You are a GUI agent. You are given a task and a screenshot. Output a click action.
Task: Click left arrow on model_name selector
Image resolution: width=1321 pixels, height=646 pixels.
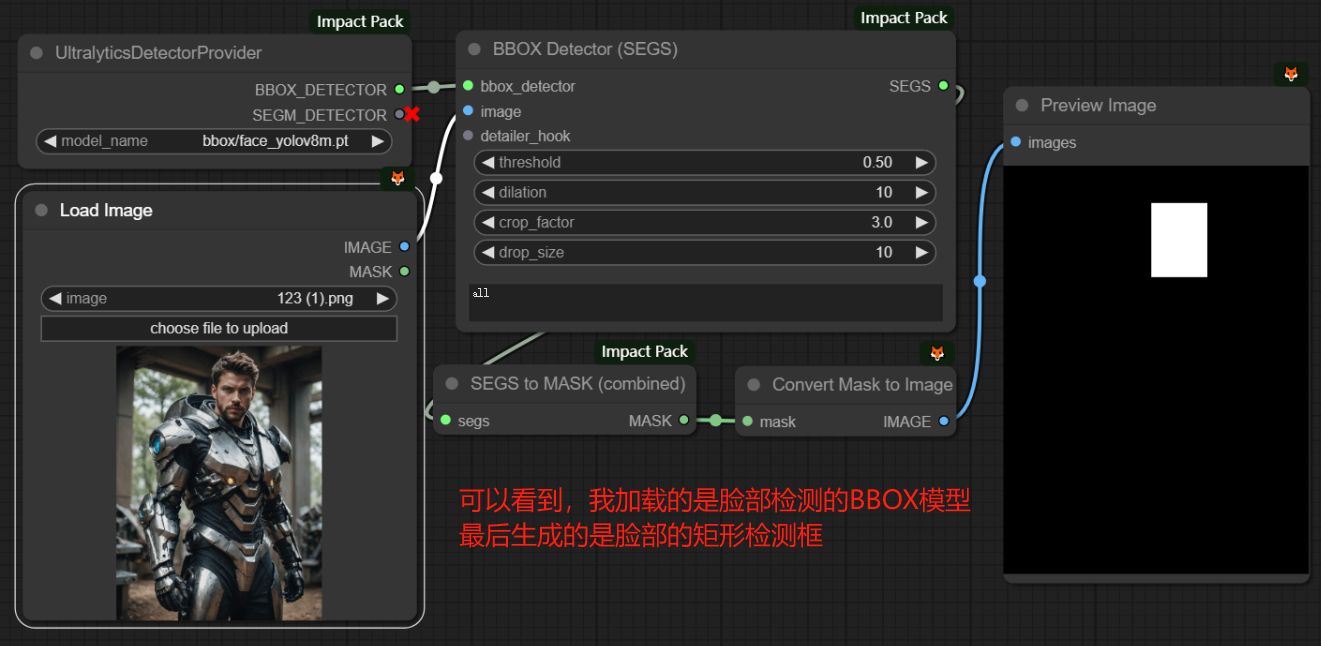pyautogui.click(x=50, y=141)
